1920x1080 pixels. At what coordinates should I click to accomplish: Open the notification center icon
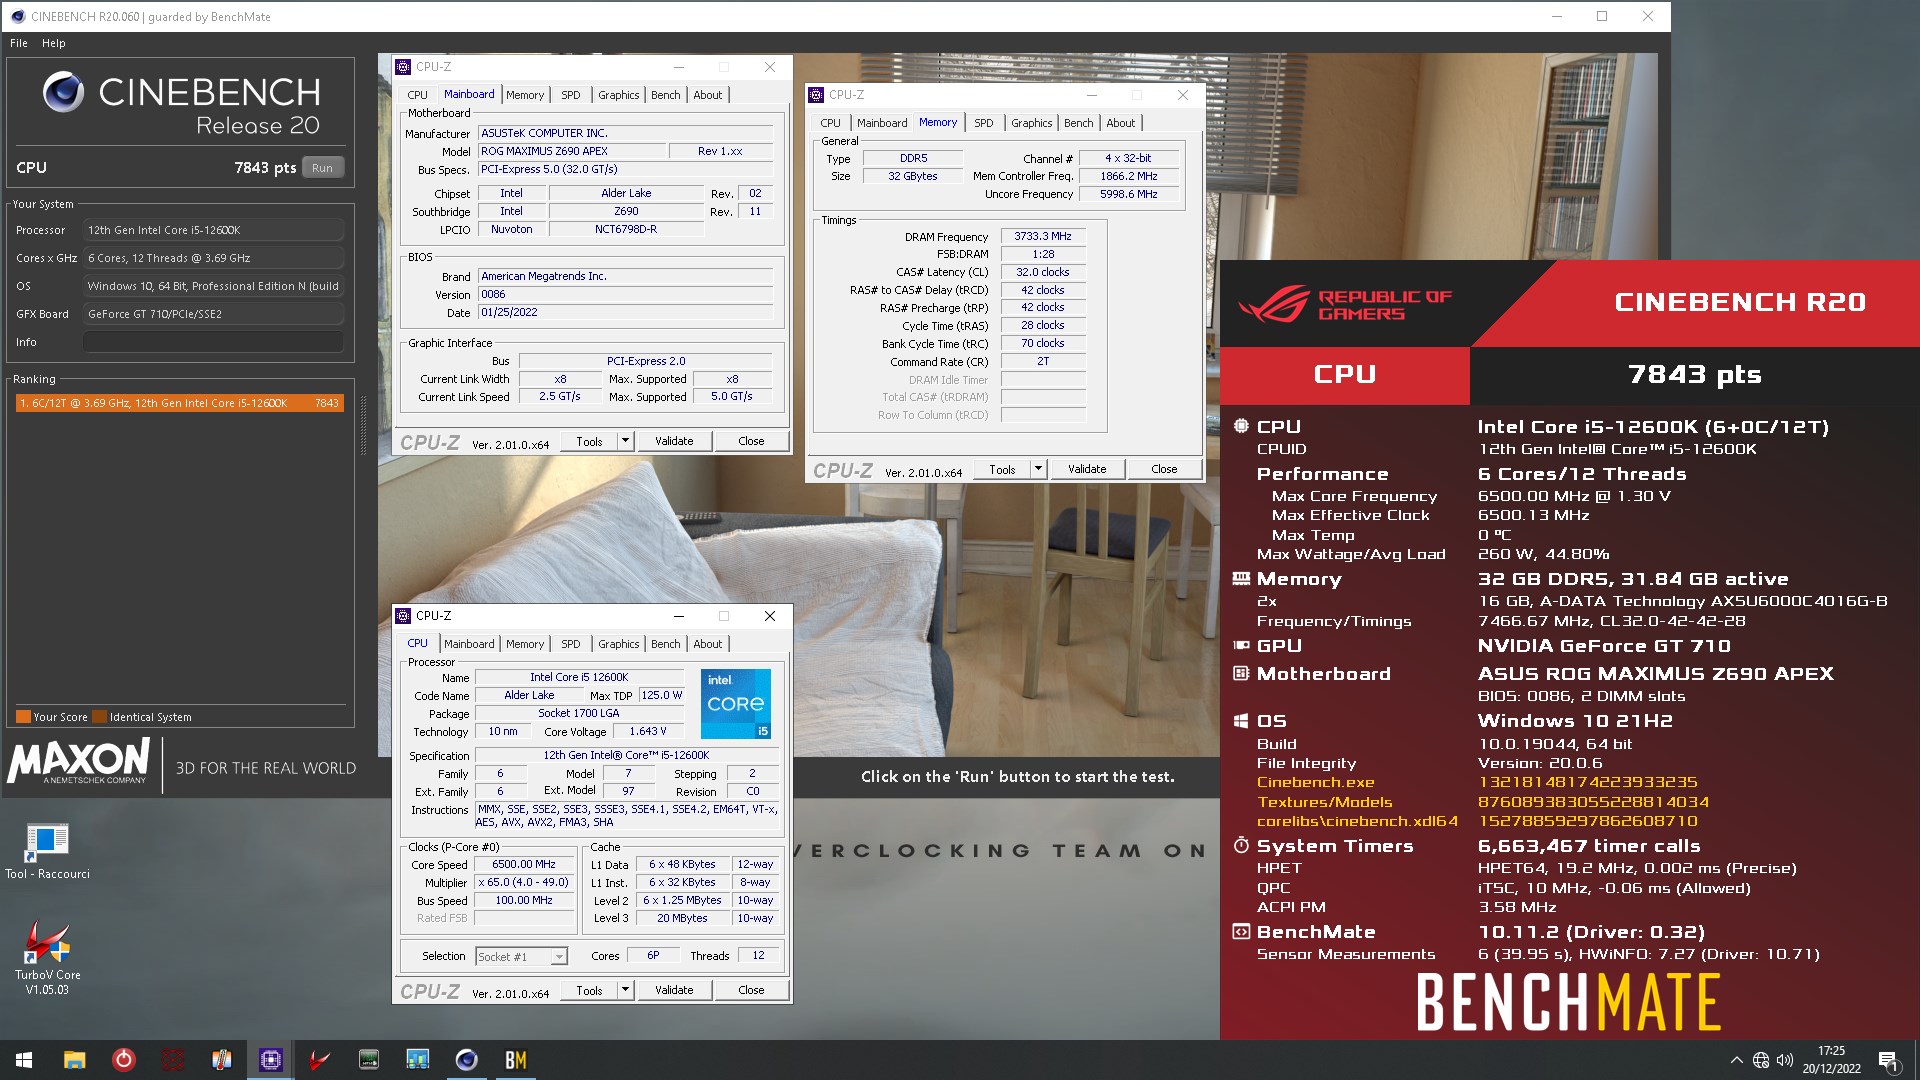pos(1888,1060)
